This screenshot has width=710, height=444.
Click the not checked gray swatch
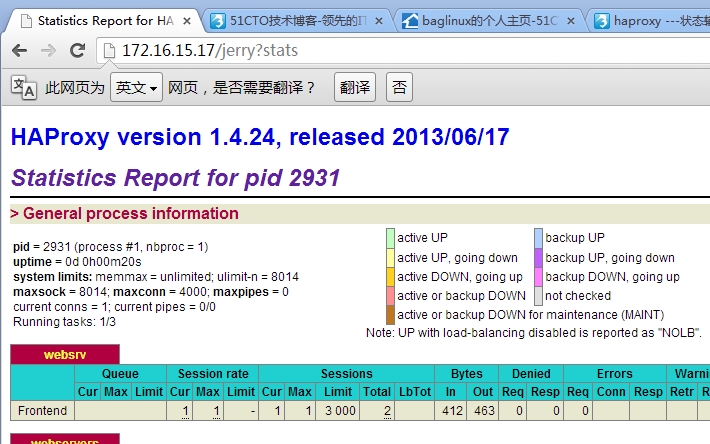pyautogui.click(x=538, y=296)
